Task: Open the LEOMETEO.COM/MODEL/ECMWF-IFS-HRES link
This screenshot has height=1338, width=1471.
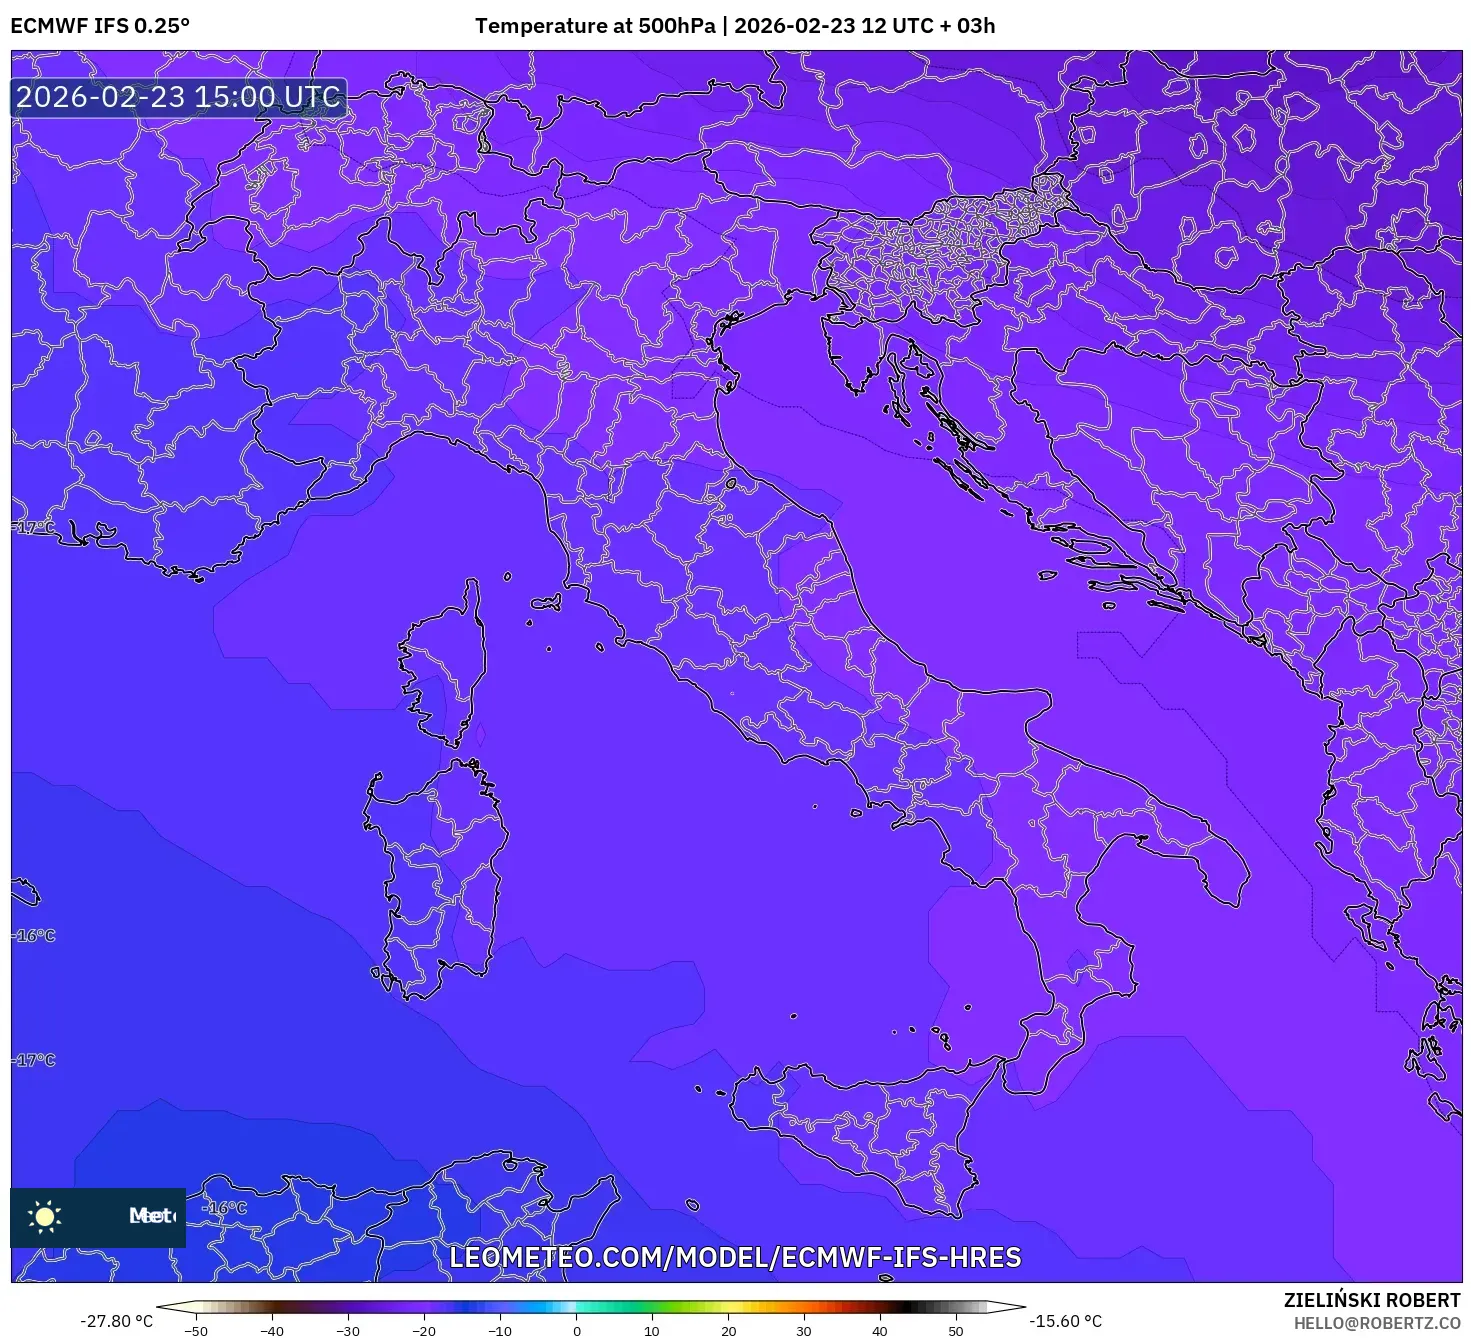Action: pyautogui.click(x=736, y=1258)
